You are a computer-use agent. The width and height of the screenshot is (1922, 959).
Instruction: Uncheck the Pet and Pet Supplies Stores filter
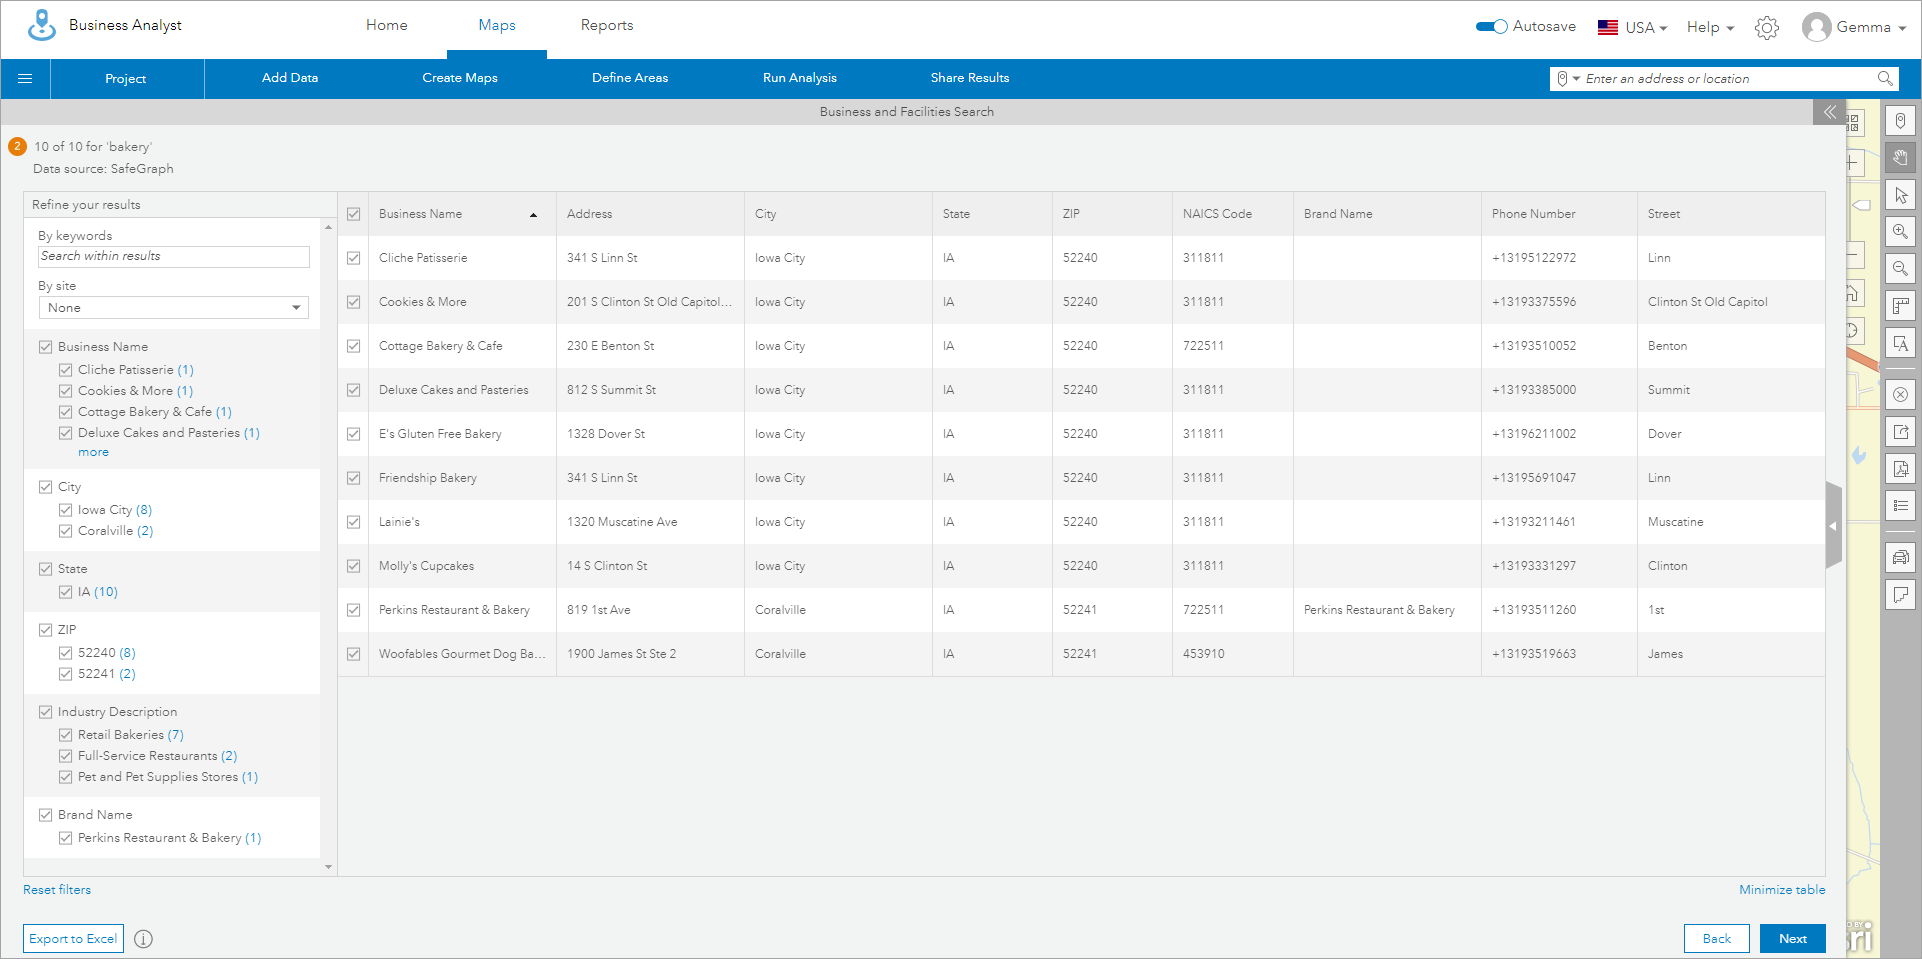click(66, 777)
